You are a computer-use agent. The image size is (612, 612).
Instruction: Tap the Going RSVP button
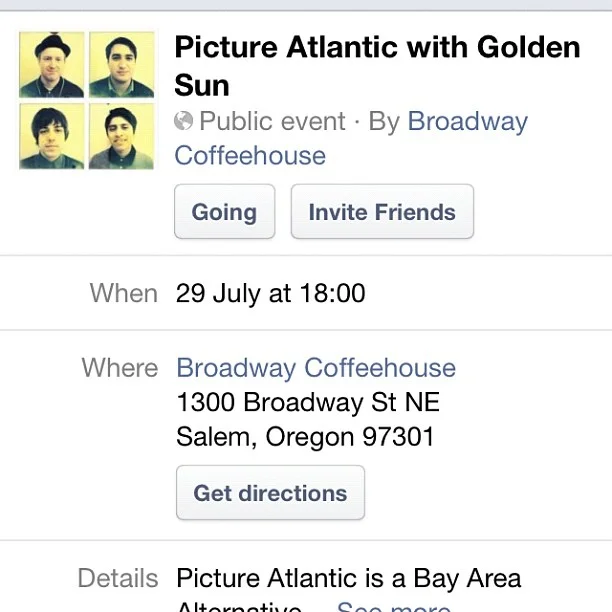pyautogui.click(x=225, y=212)
